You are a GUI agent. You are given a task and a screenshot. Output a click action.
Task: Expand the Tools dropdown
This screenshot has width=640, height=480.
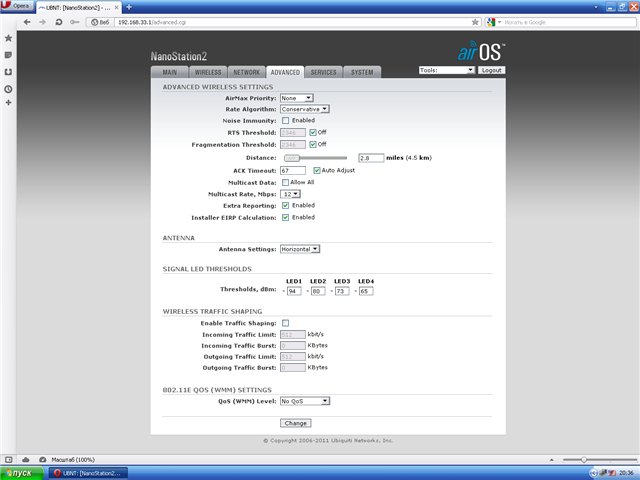[x=447, y=70]
